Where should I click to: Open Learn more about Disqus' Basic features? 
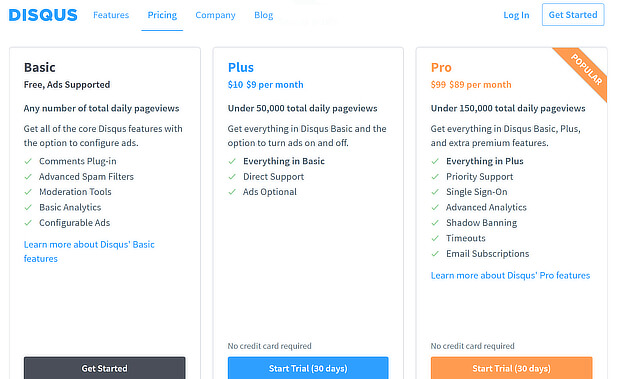coord(89,251)
